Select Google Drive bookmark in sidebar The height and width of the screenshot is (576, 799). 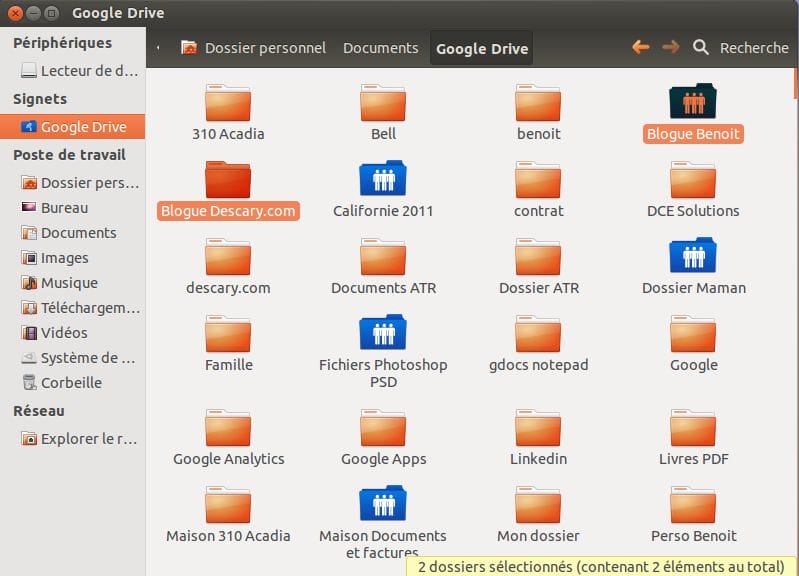(73, 127)
